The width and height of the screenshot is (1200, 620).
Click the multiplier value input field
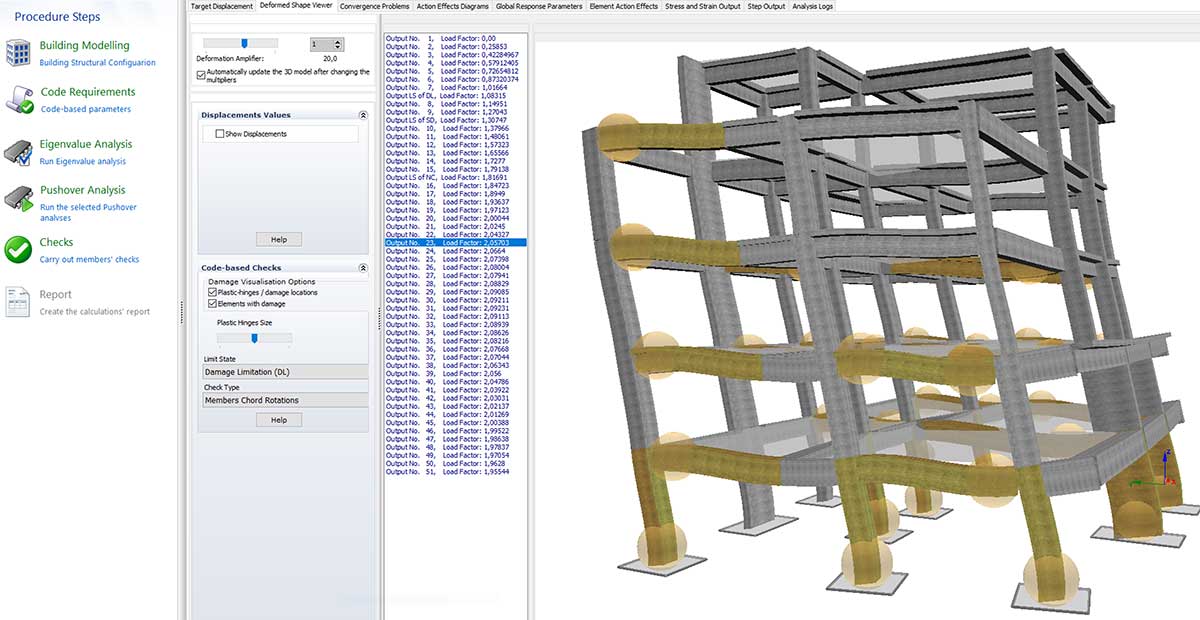pyautogui.click(x=321, y=45)
